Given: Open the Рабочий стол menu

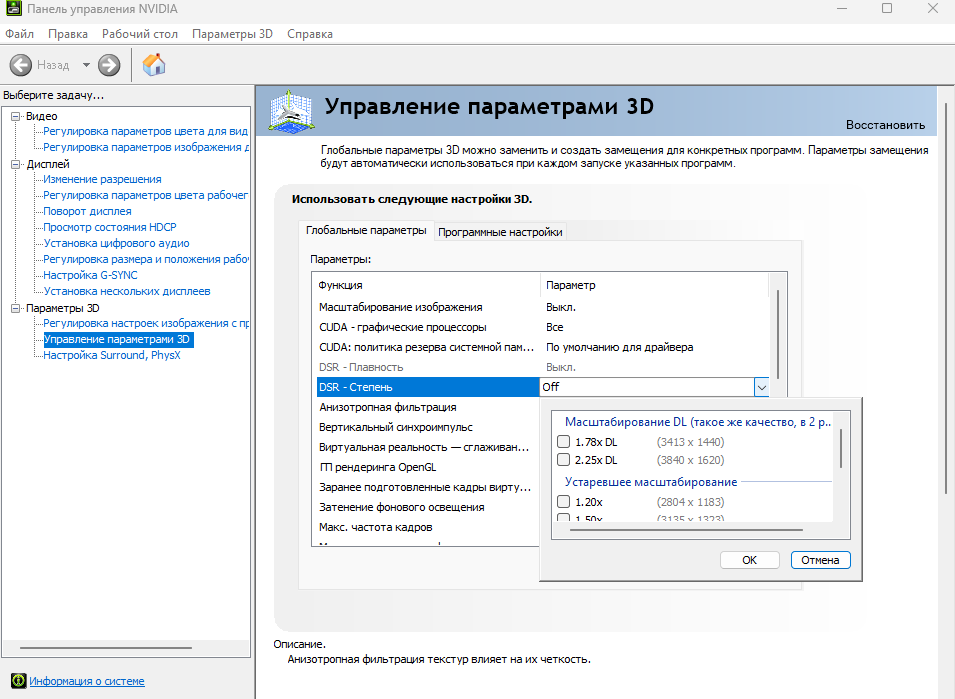Looking at the screenshot, I should (x=139, y=34).
